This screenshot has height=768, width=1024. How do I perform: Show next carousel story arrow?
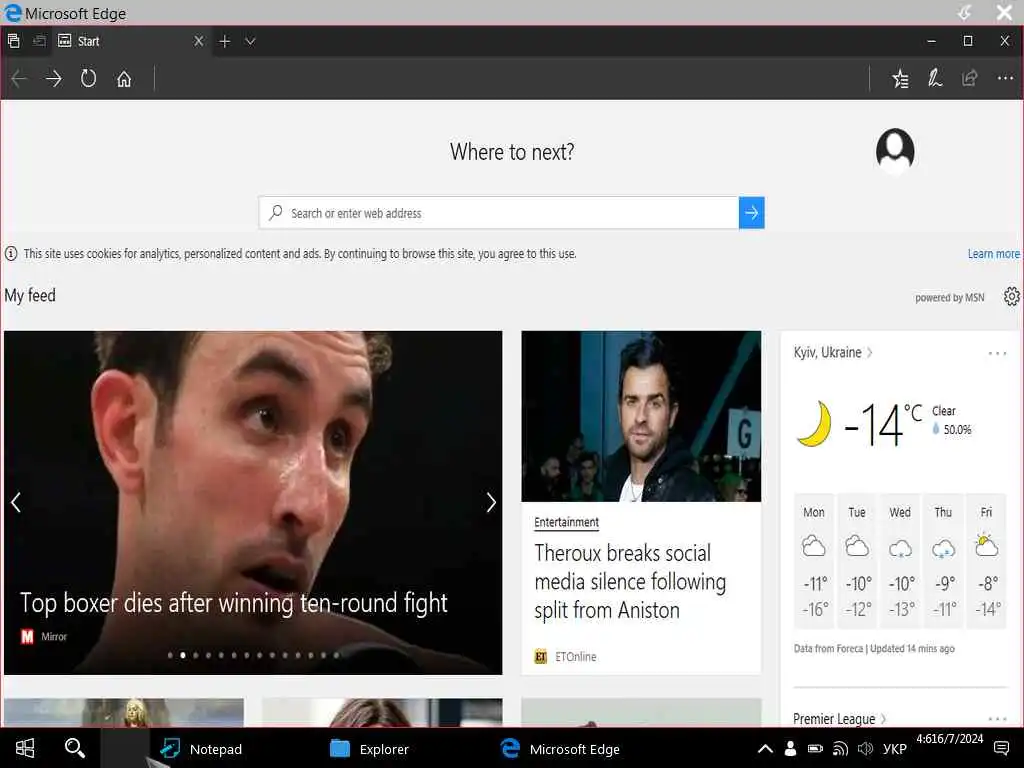pyautogui.click(x=491, y=502)
